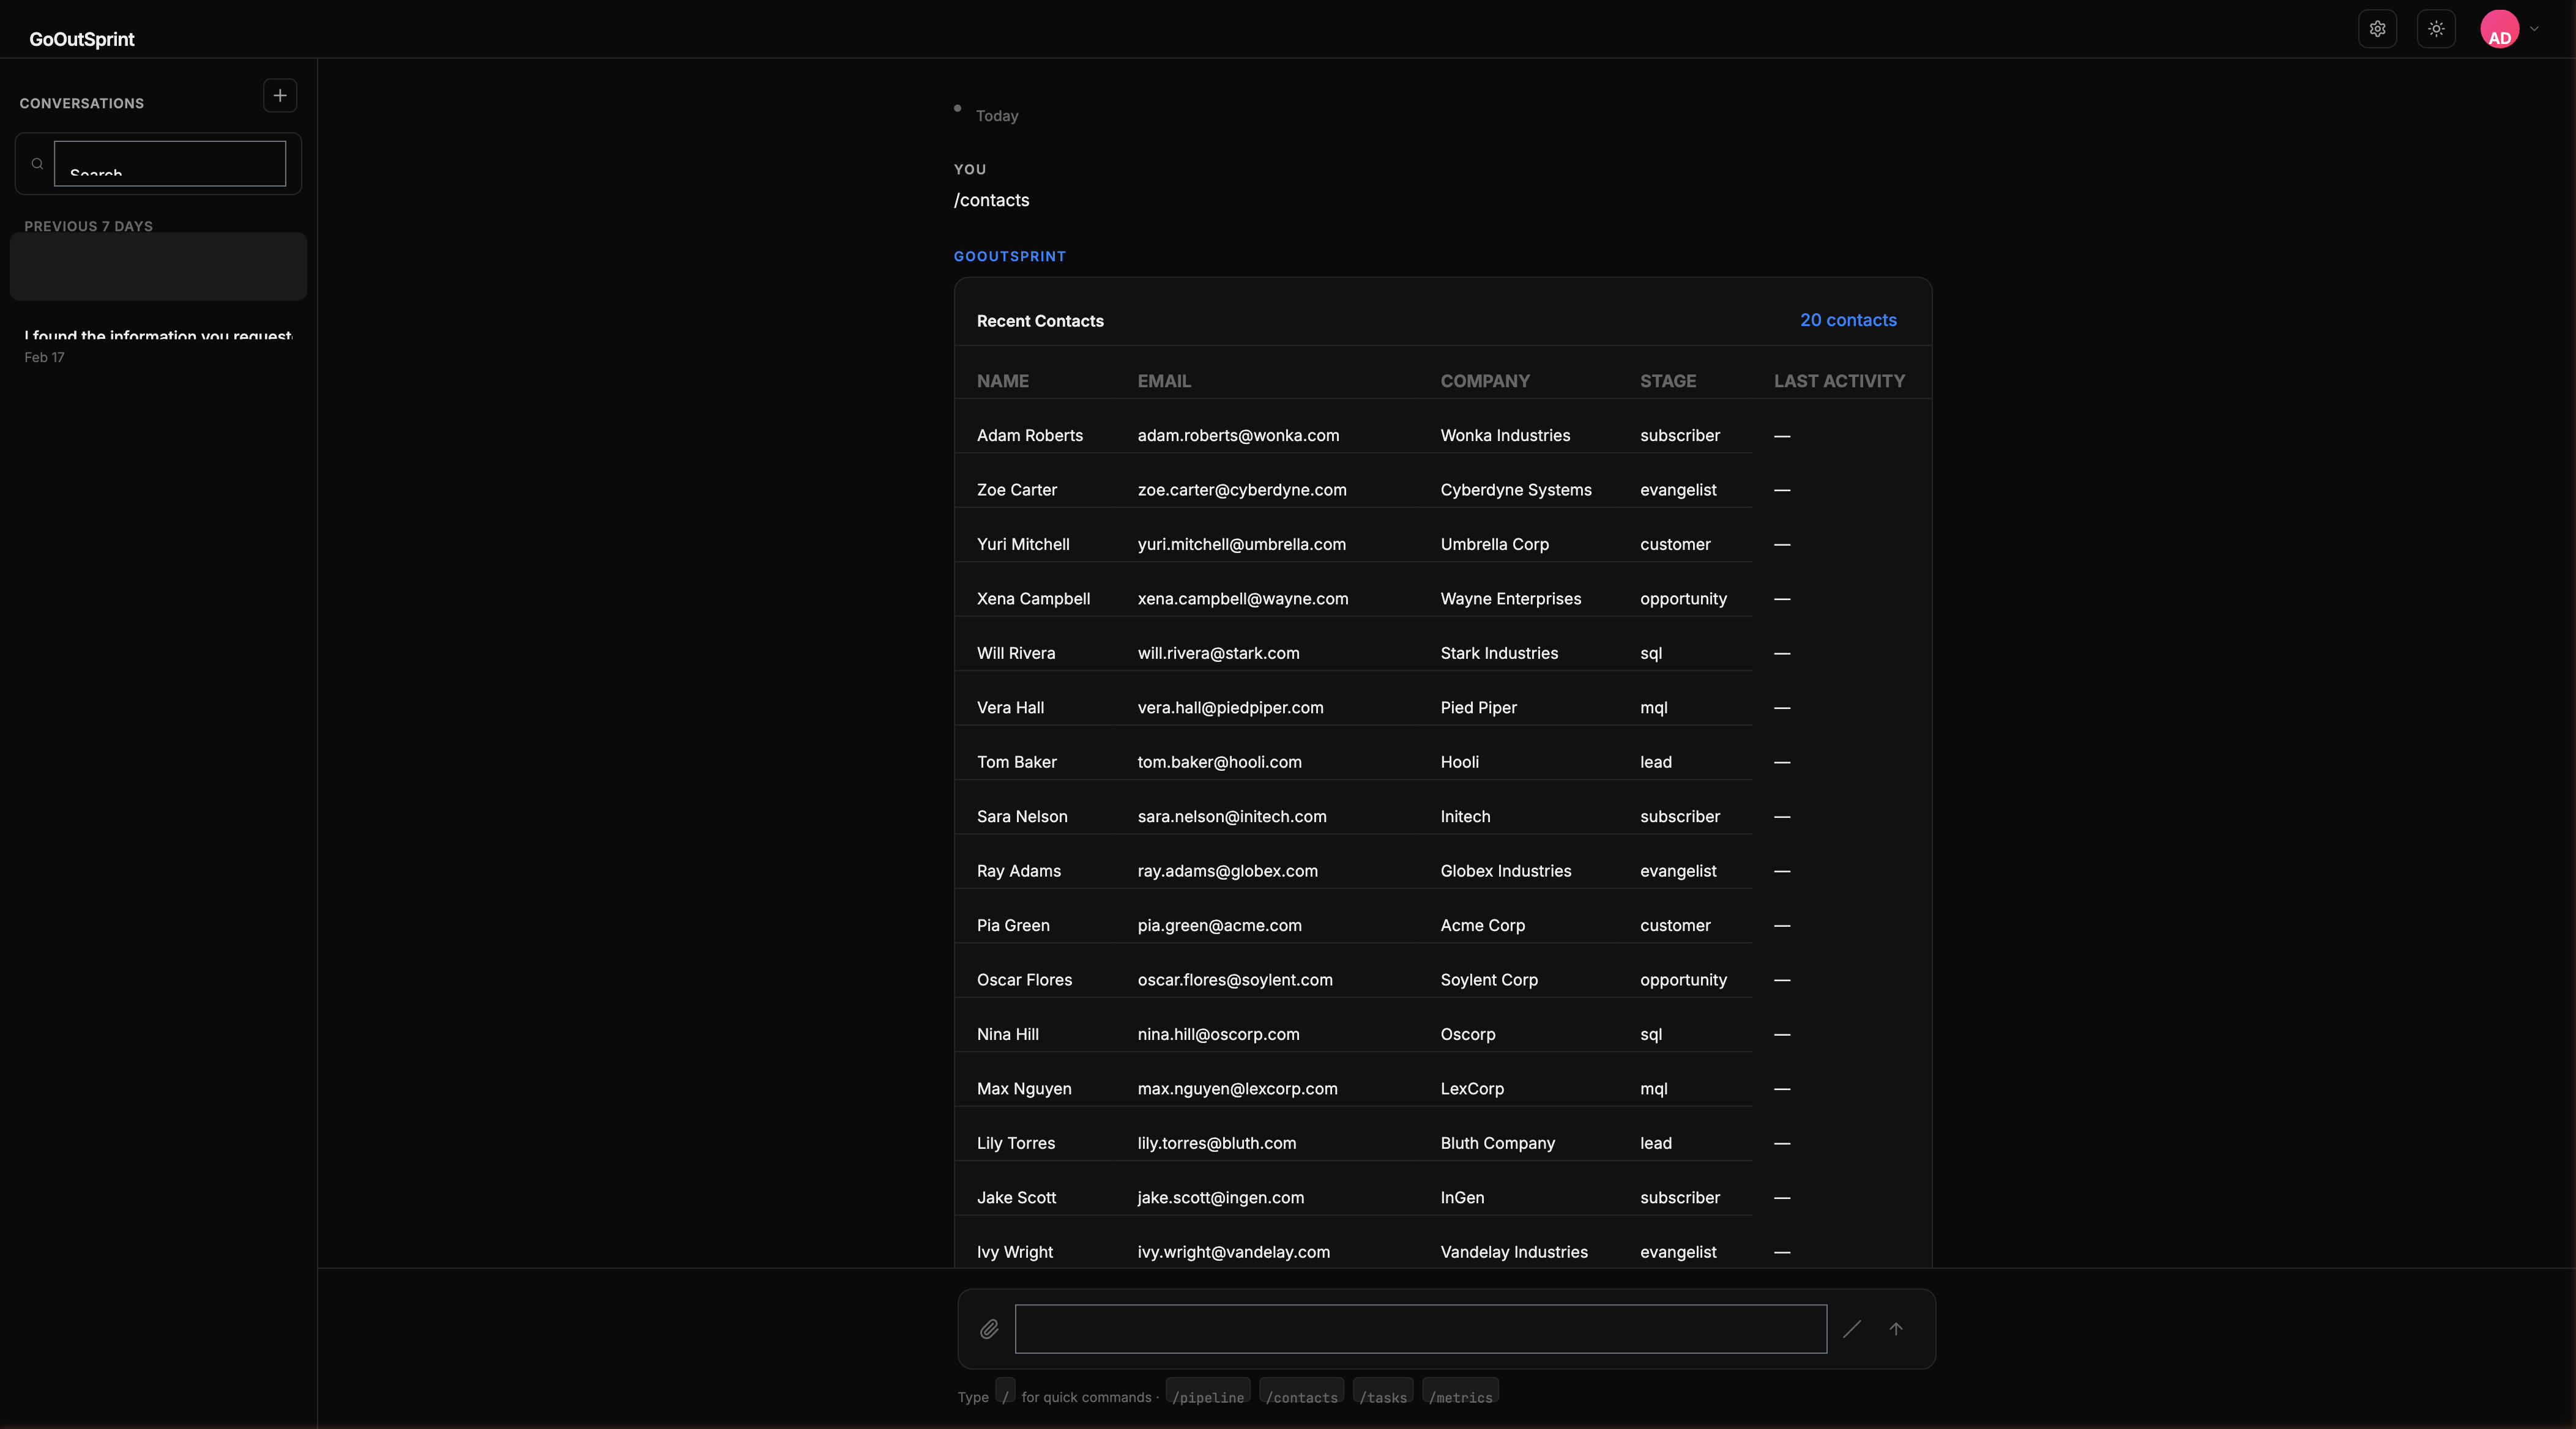Open the settings gear icon
This screenshot has width=2576, height=1429.
[2377, 29]
